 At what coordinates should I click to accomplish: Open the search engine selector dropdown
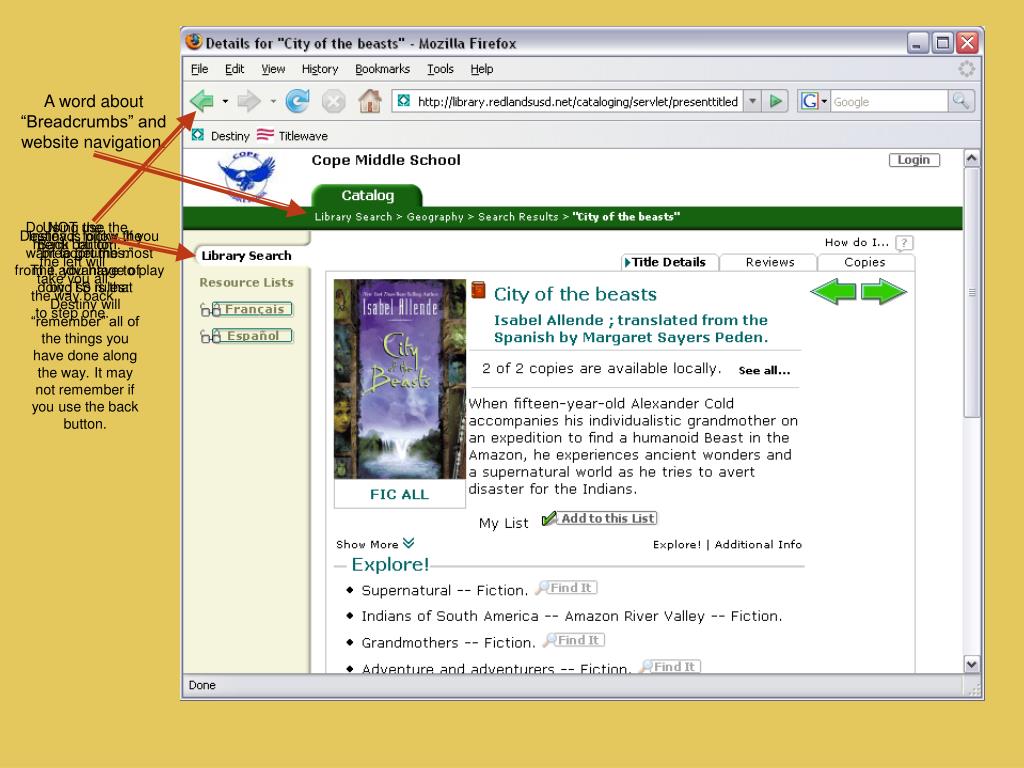pos(814,101)
